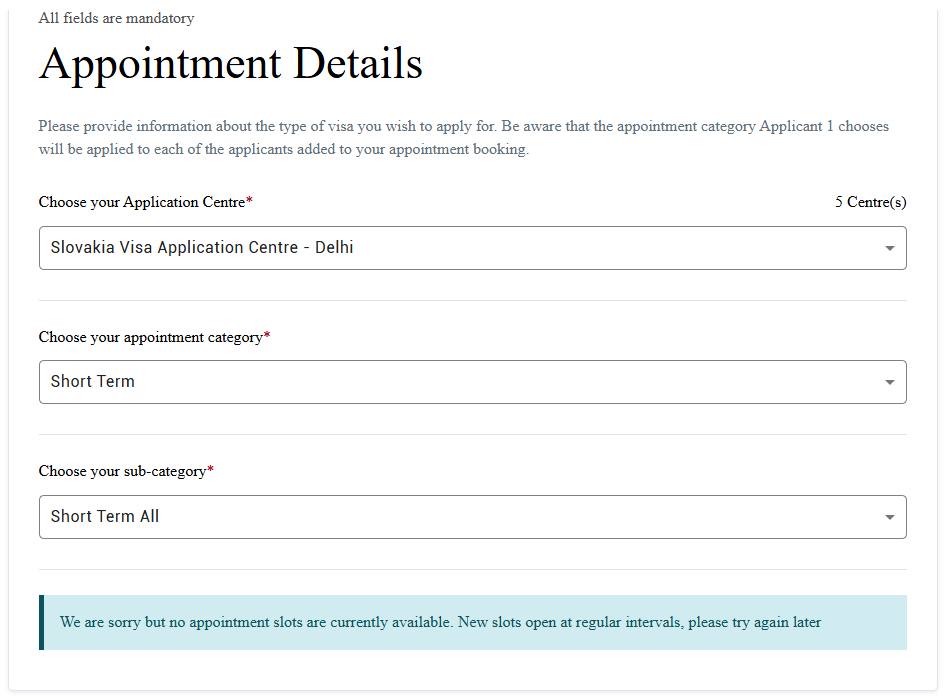Expand the appointment category combo box

473,382
